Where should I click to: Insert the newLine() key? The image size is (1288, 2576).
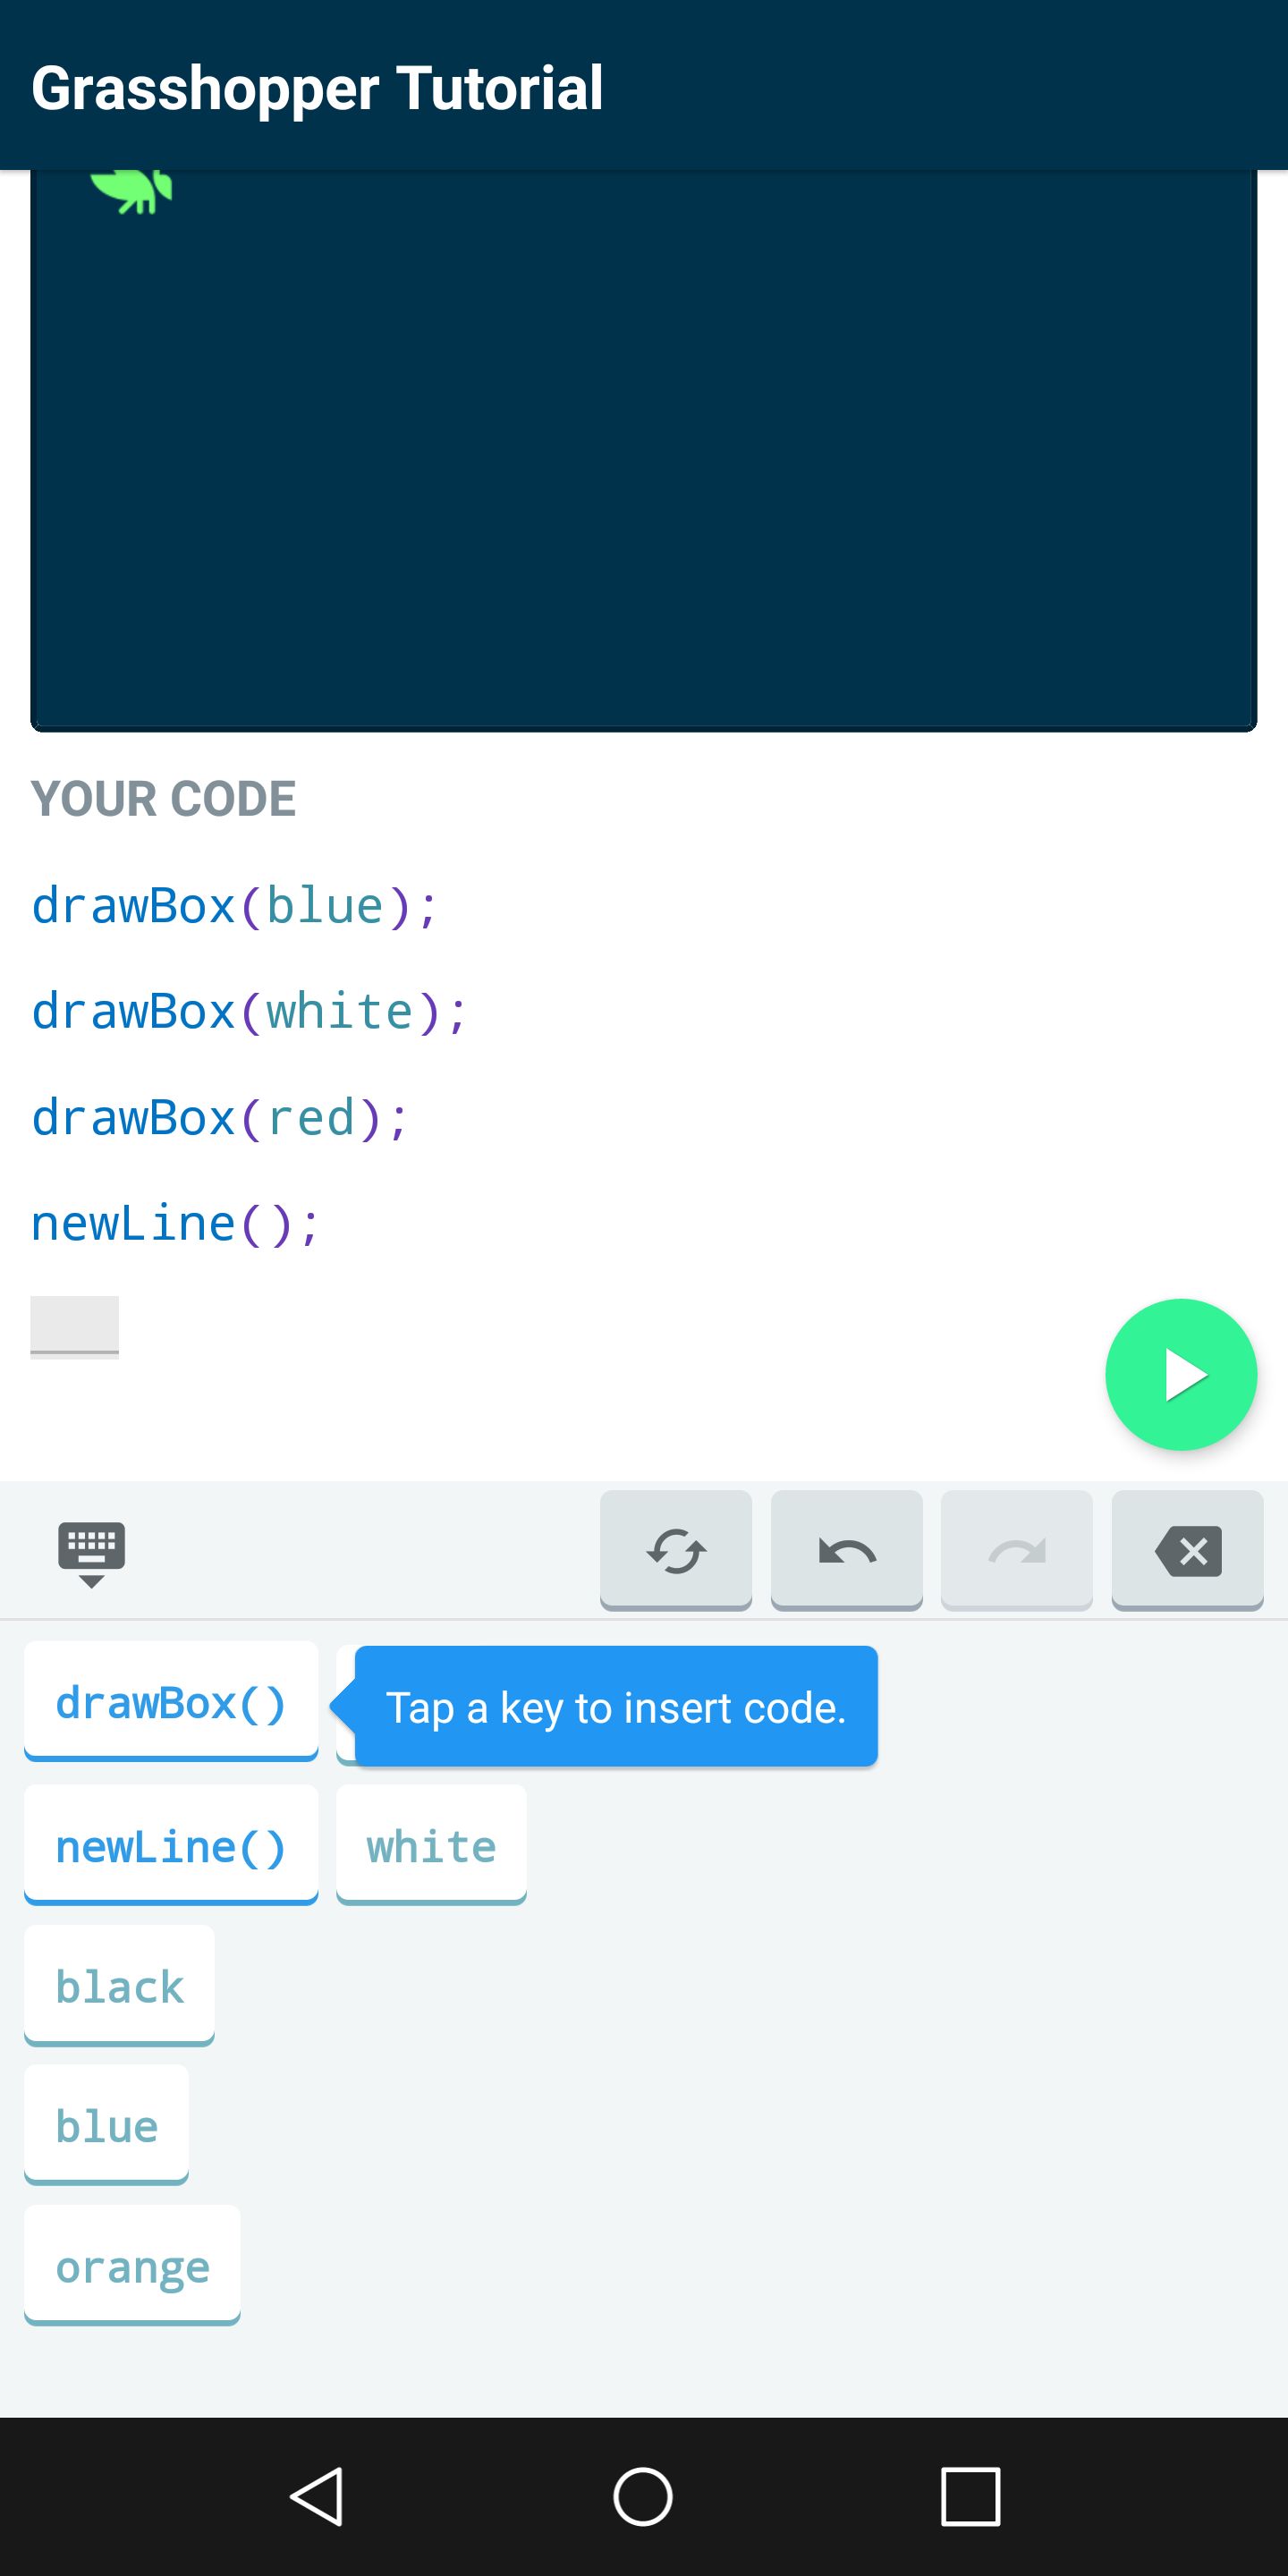click(171, 1845)
